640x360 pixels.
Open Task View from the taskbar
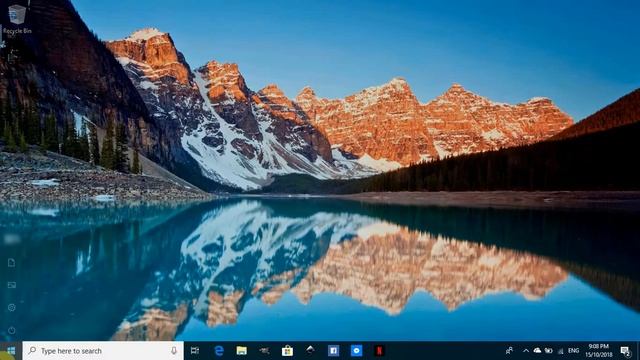coord(195,351)
